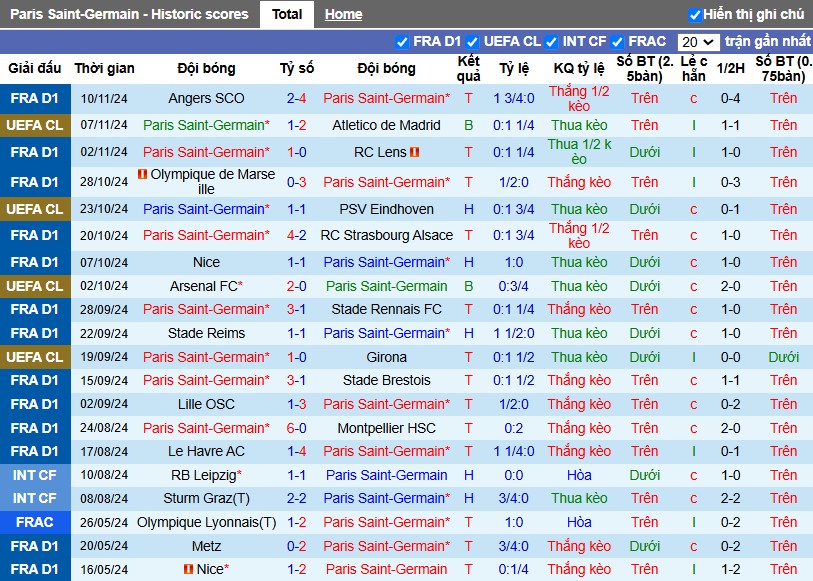This screenshot has height=581, width=813.
Task: Open the Atletico de Madrid team link
Action: pos(386,125)
